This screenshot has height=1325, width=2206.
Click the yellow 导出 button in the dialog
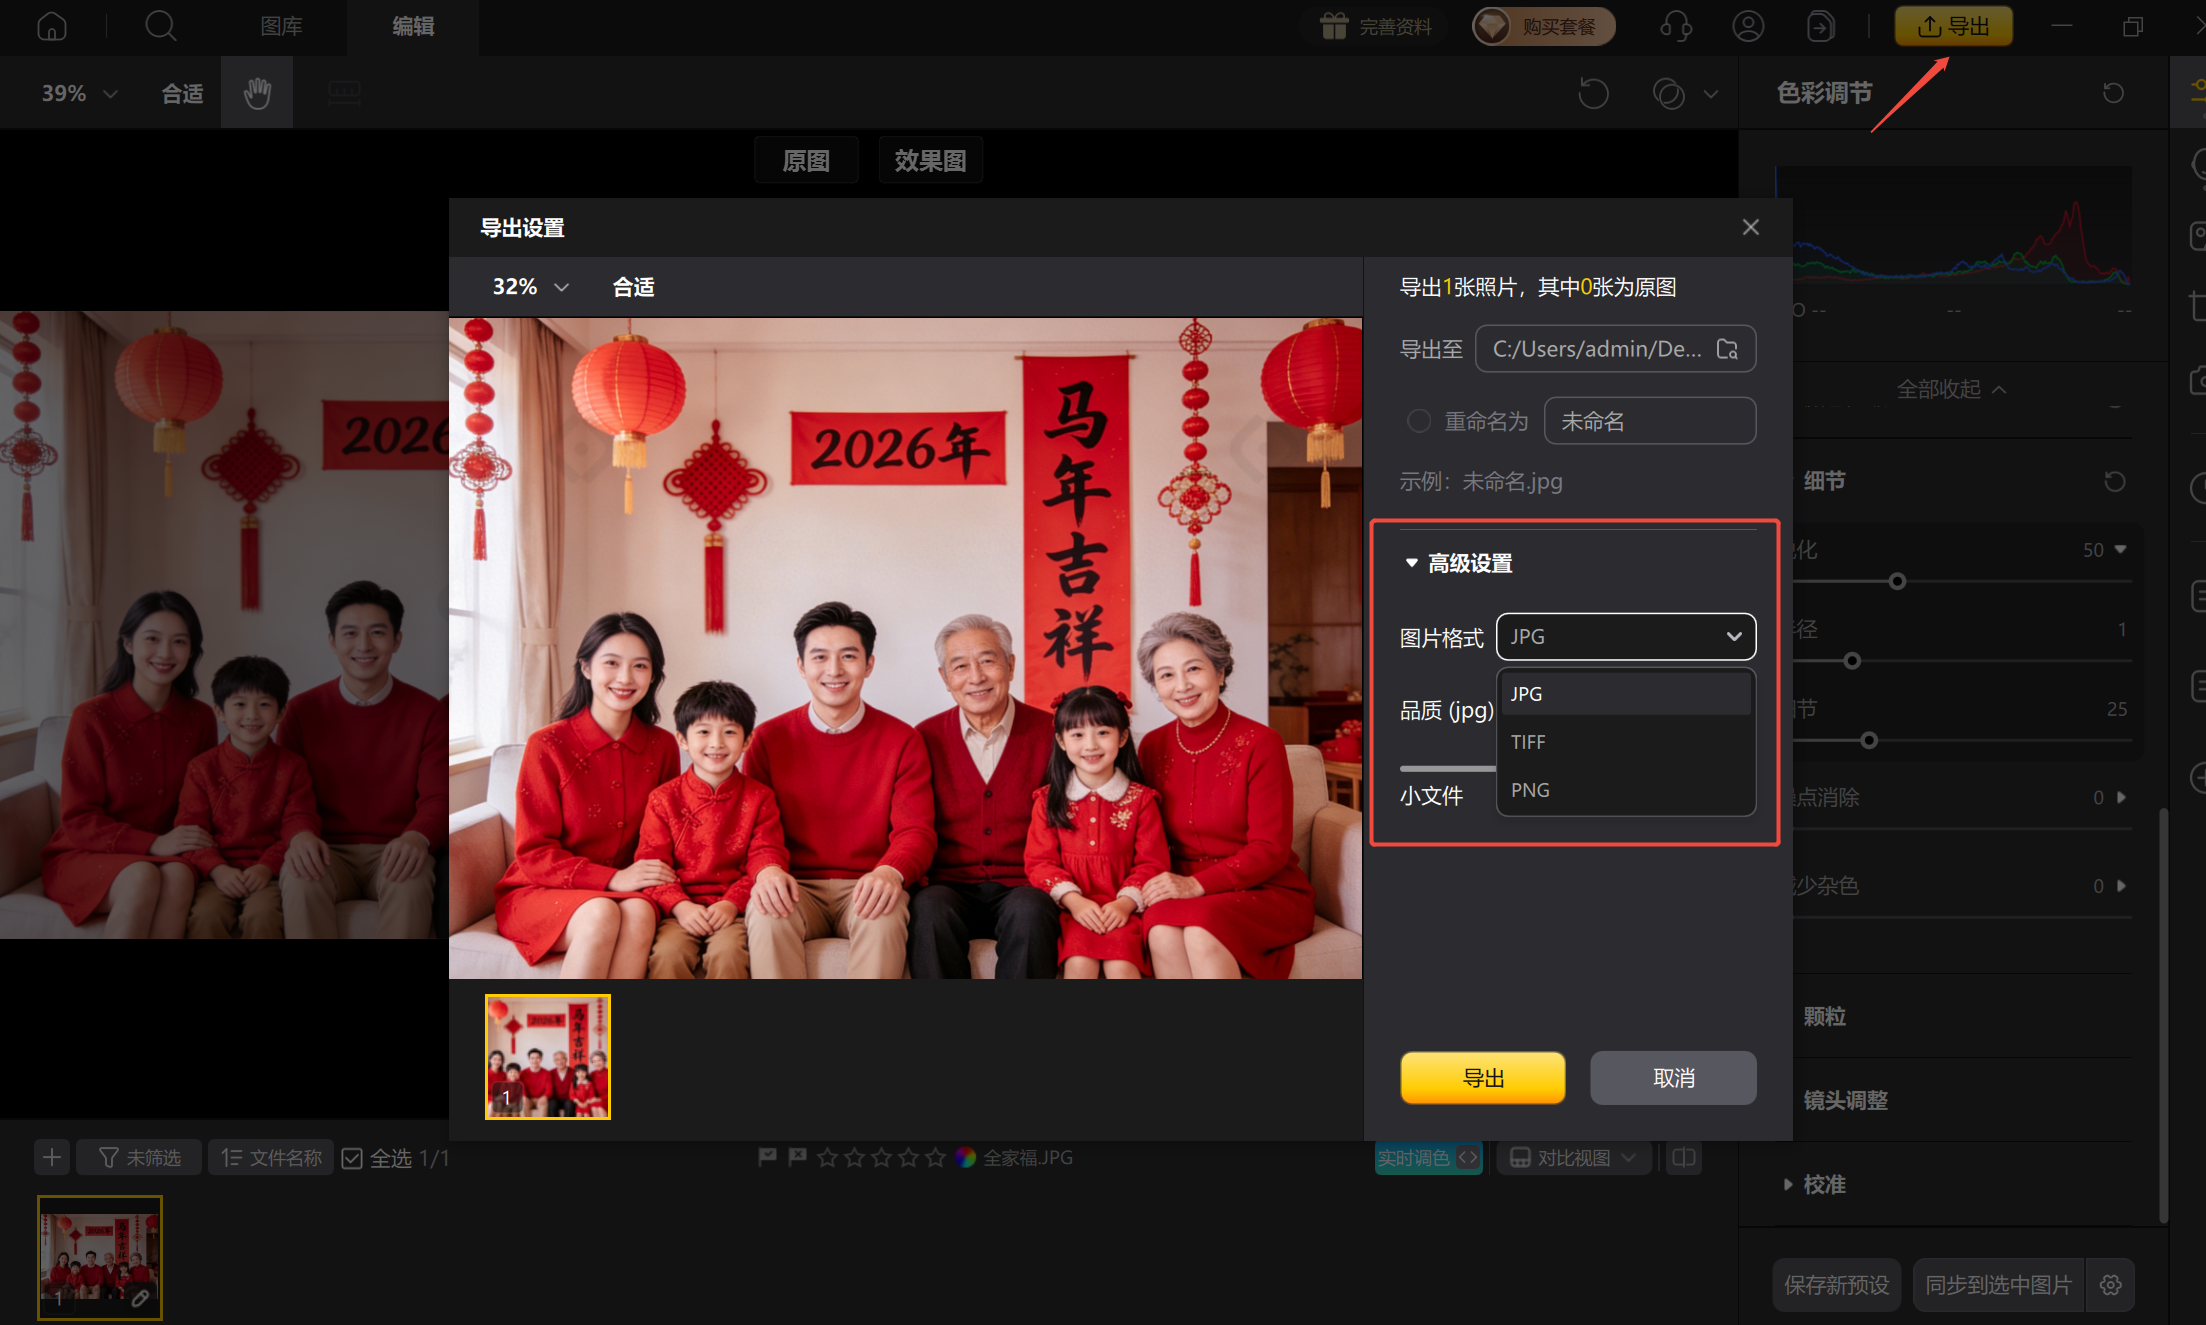coord(1483,1077)
